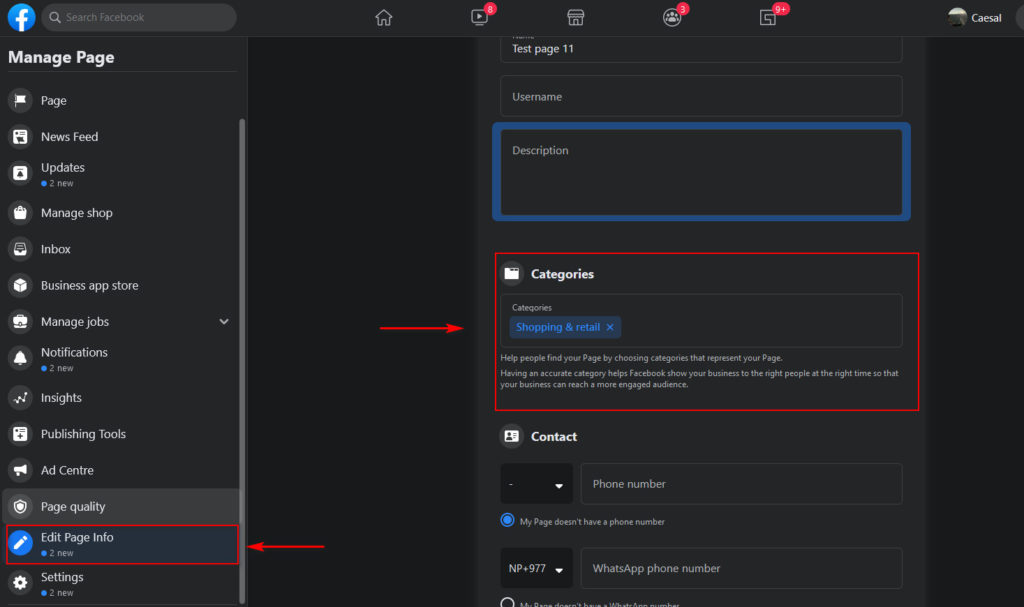The width and height of the screenshot is (1024, 607).
Task: Click the News Feed sidebar icon
Action: click(20, 137)
